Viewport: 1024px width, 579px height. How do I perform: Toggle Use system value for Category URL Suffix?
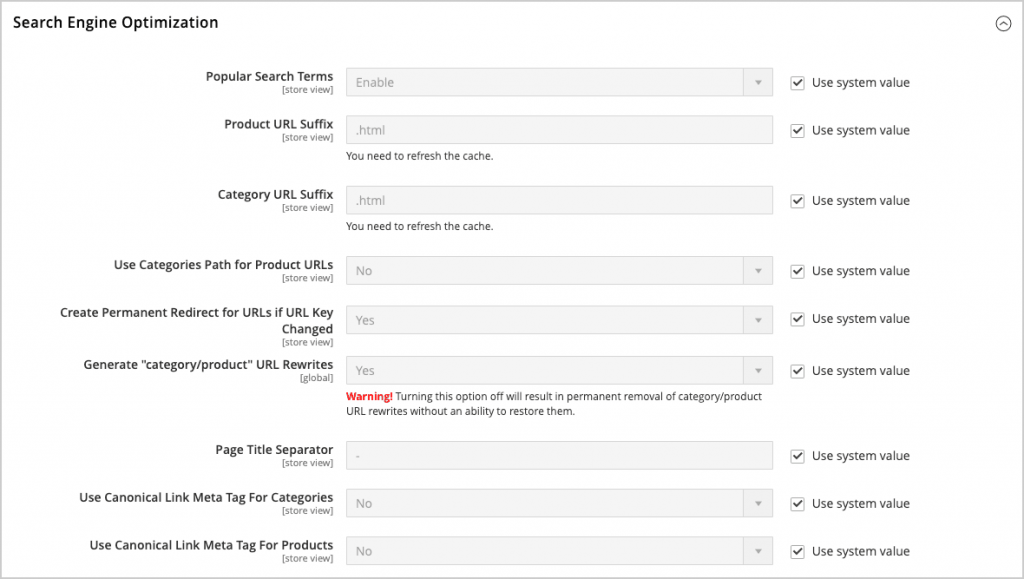tap(797, 200)
